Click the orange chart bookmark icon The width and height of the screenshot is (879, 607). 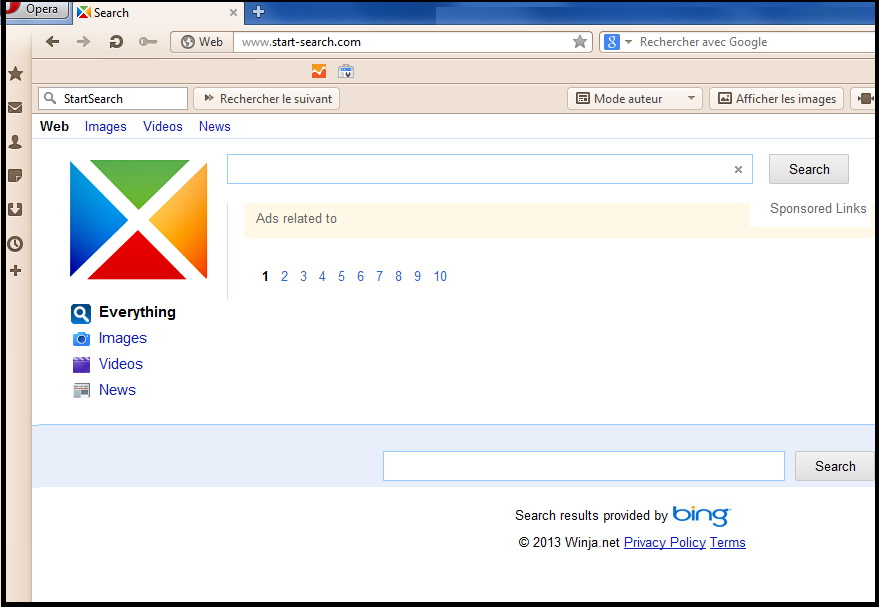coord(318,71)
